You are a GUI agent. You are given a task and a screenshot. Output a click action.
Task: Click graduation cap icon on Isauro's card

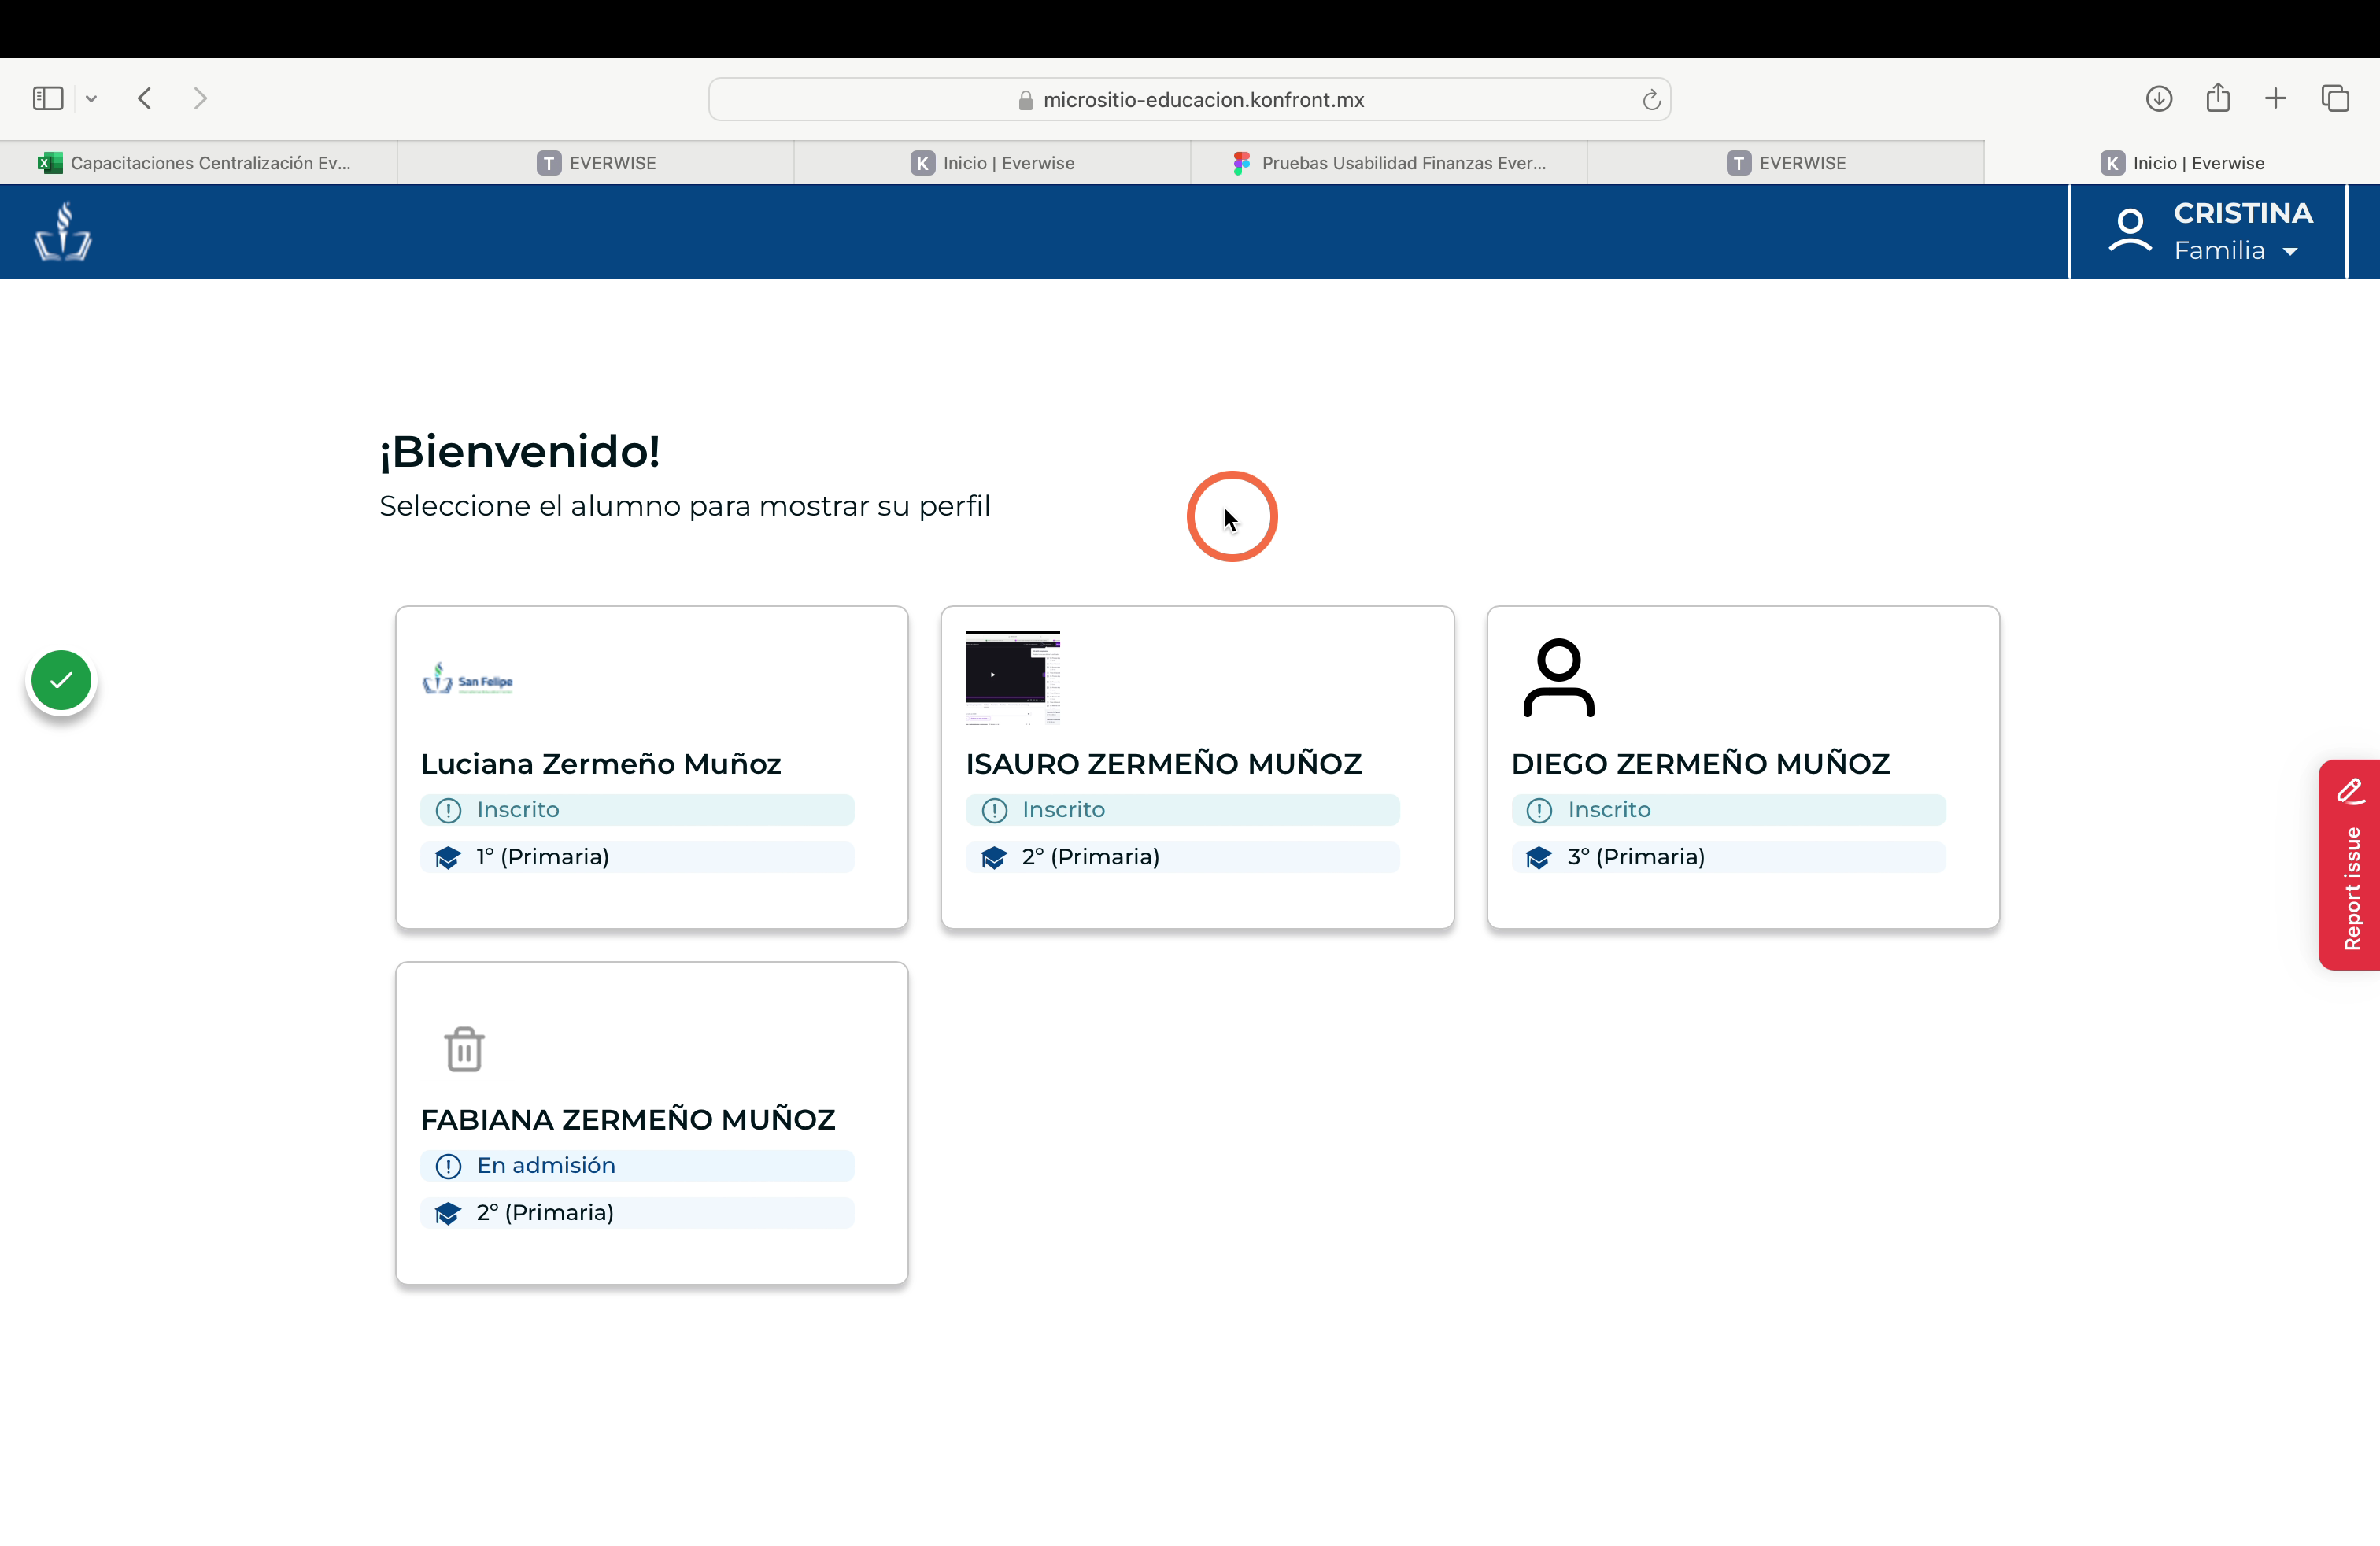(994, 858)
